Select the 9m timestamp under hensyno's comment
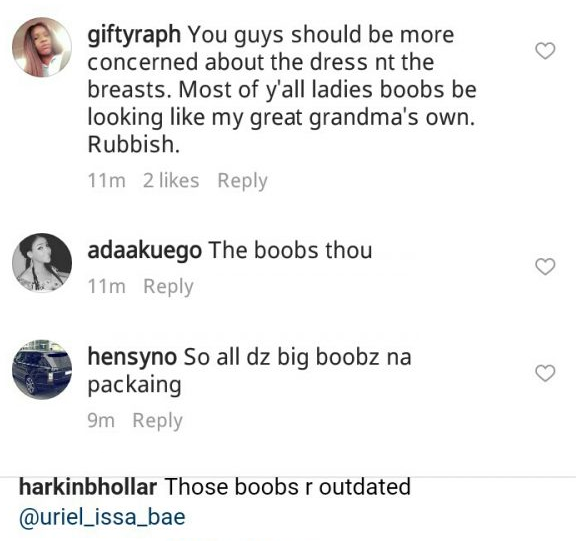 [x=101, y=421]
